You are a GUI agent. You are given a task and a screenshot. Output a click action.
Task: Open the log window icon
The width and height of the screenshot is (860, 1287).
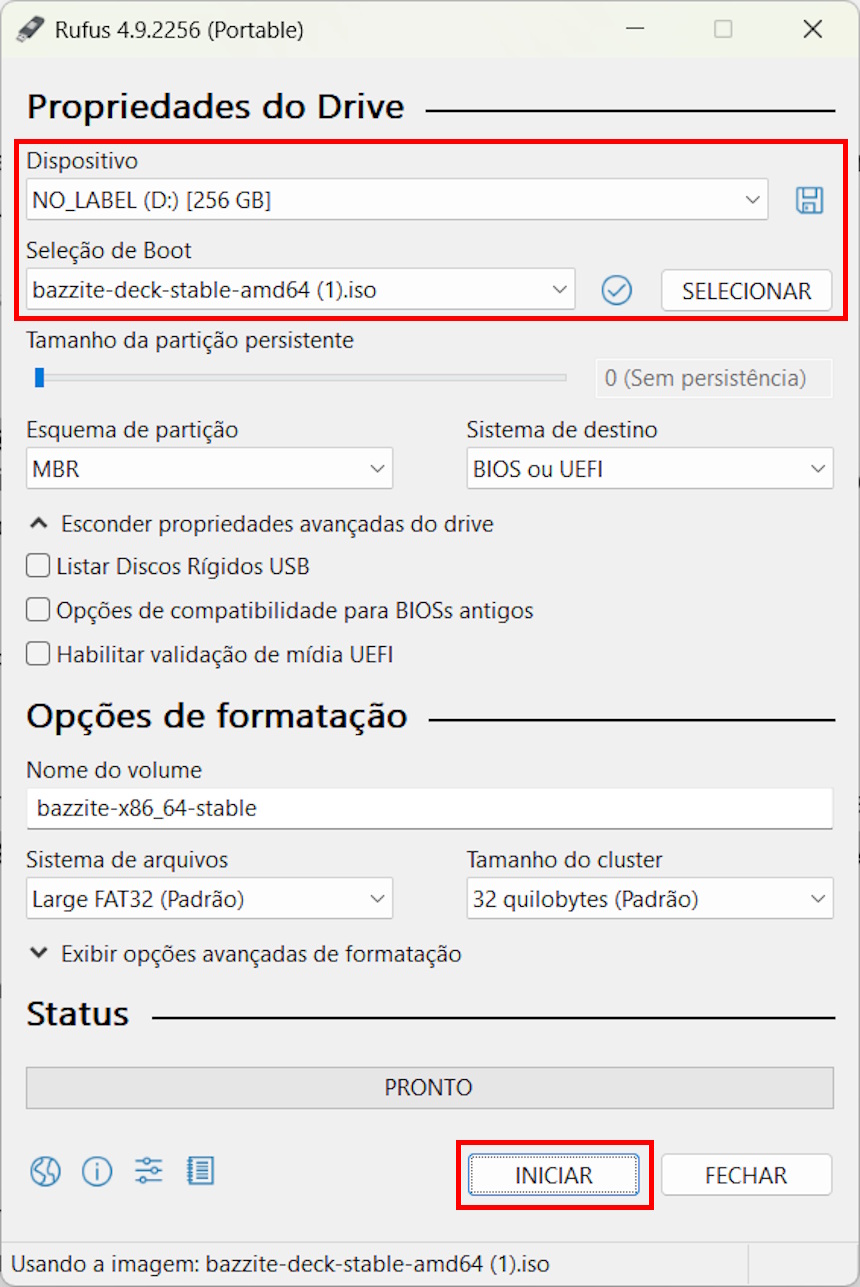(199, 1171)
